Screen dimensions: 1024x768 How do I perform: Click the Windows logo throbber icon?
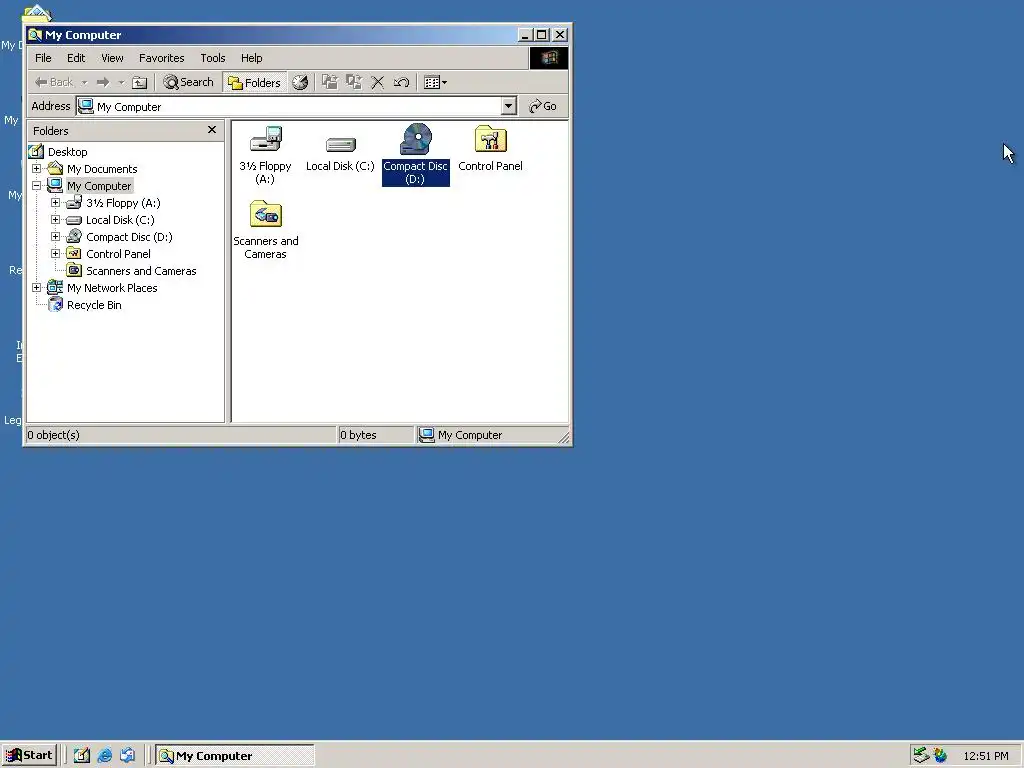coord(549,58)
